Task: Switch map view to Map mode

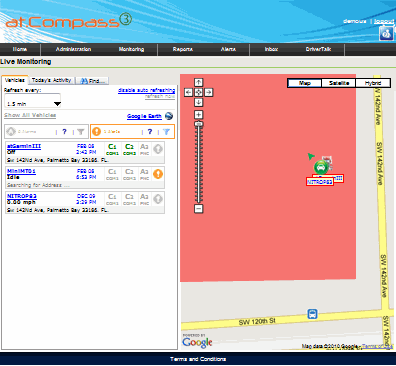Action: [305, 83]
